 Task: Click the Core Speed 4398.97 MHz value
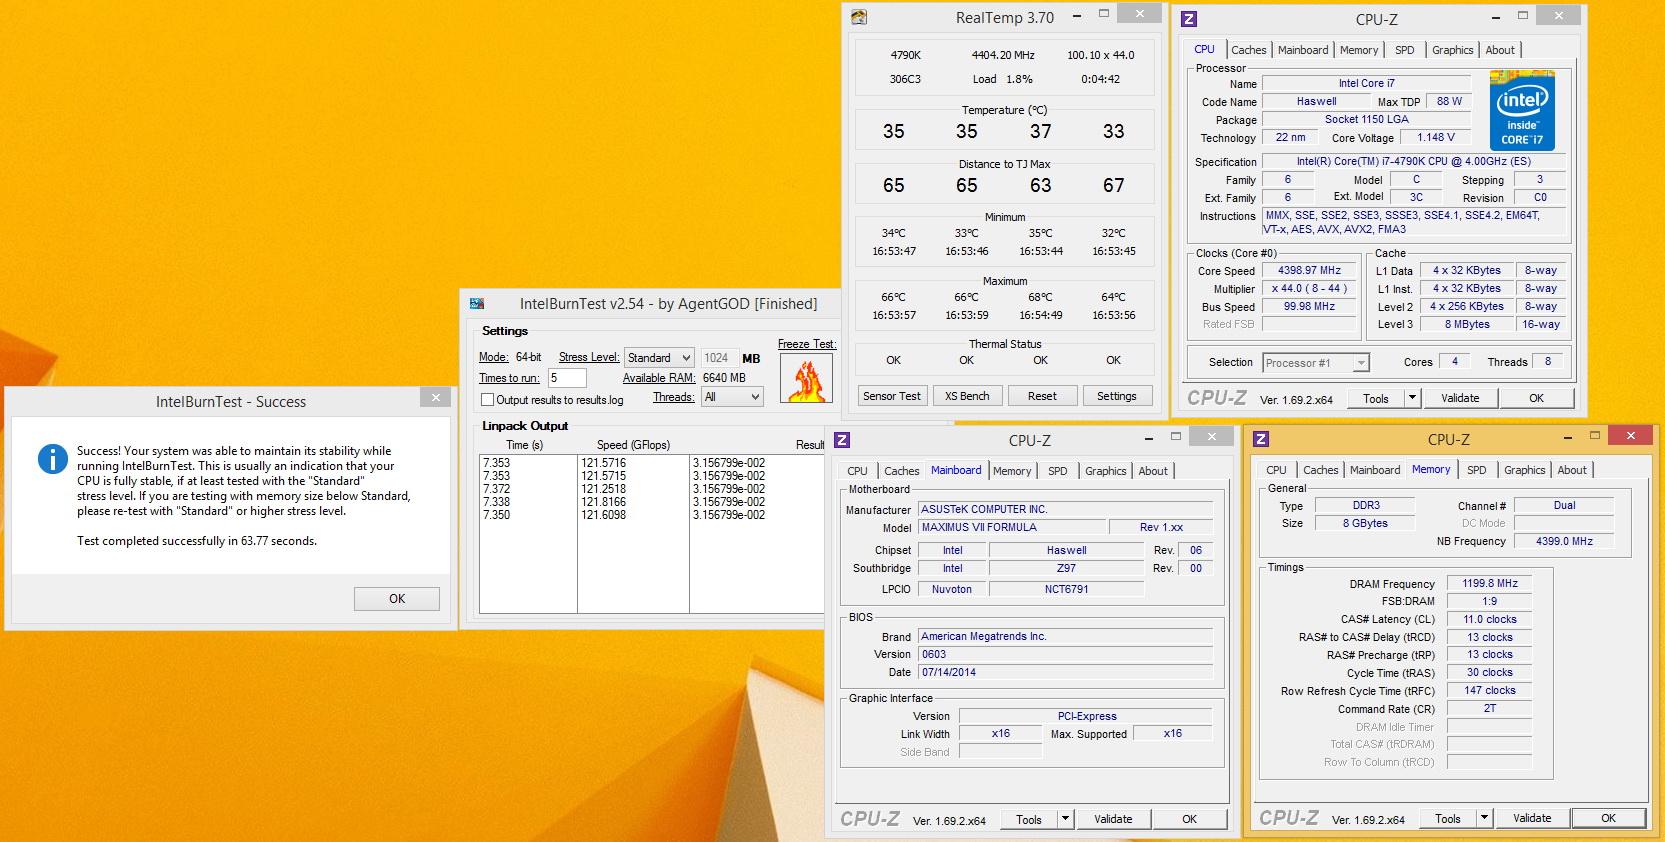click(1309, 270)
